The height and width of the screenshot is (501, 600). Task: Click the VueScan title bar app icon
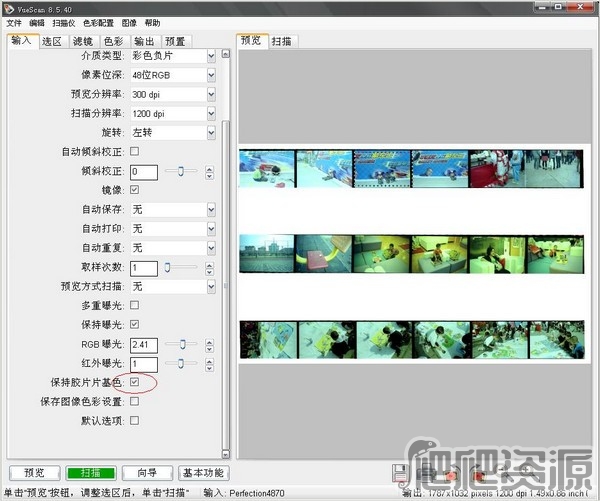coord(8,7)
